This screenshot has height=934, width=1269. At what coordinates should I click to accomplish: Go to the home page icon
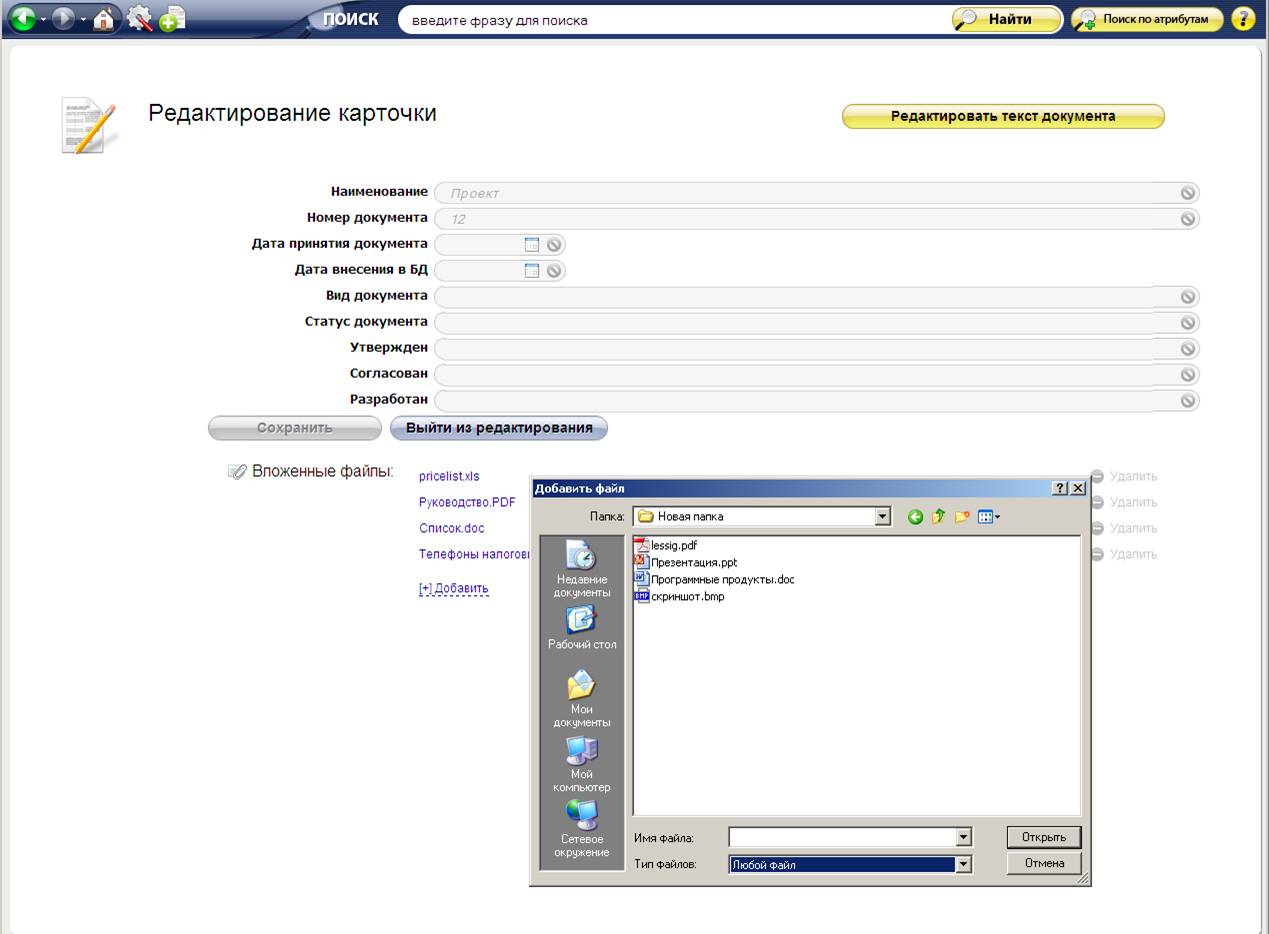tap(103, 19)
